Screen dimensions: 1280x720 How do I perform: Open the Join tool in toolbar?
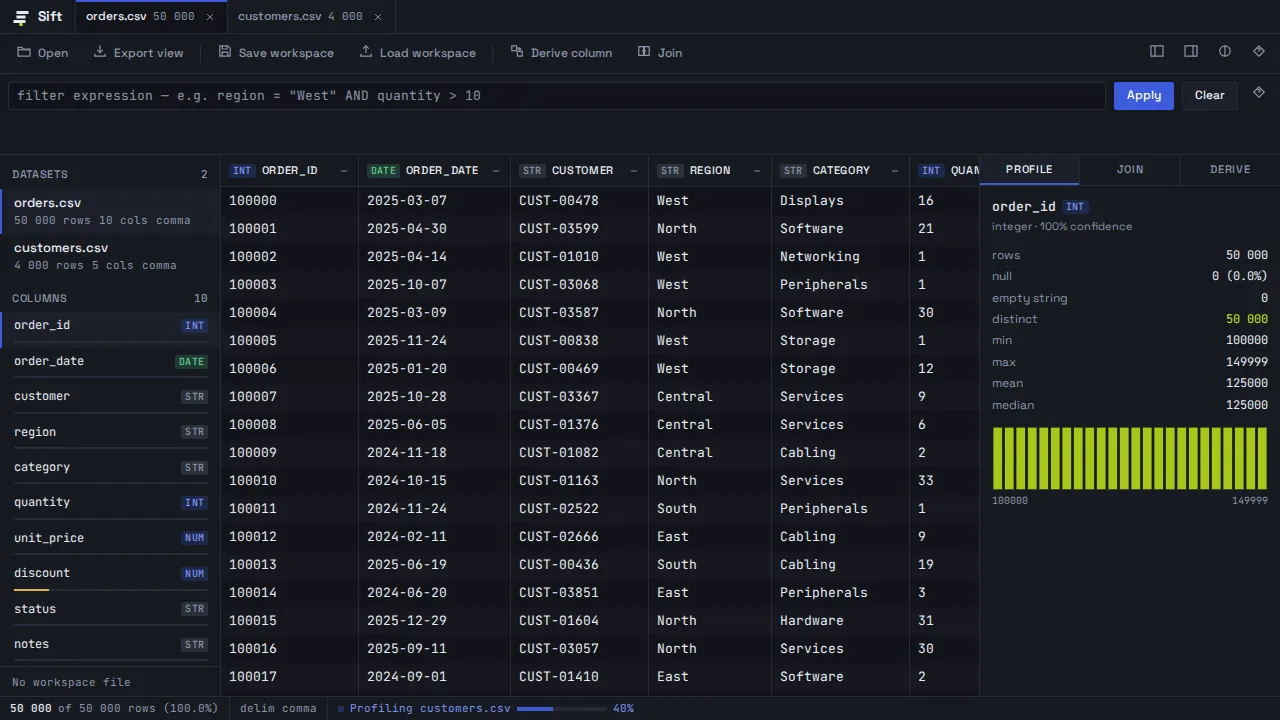tap(660, 52)
